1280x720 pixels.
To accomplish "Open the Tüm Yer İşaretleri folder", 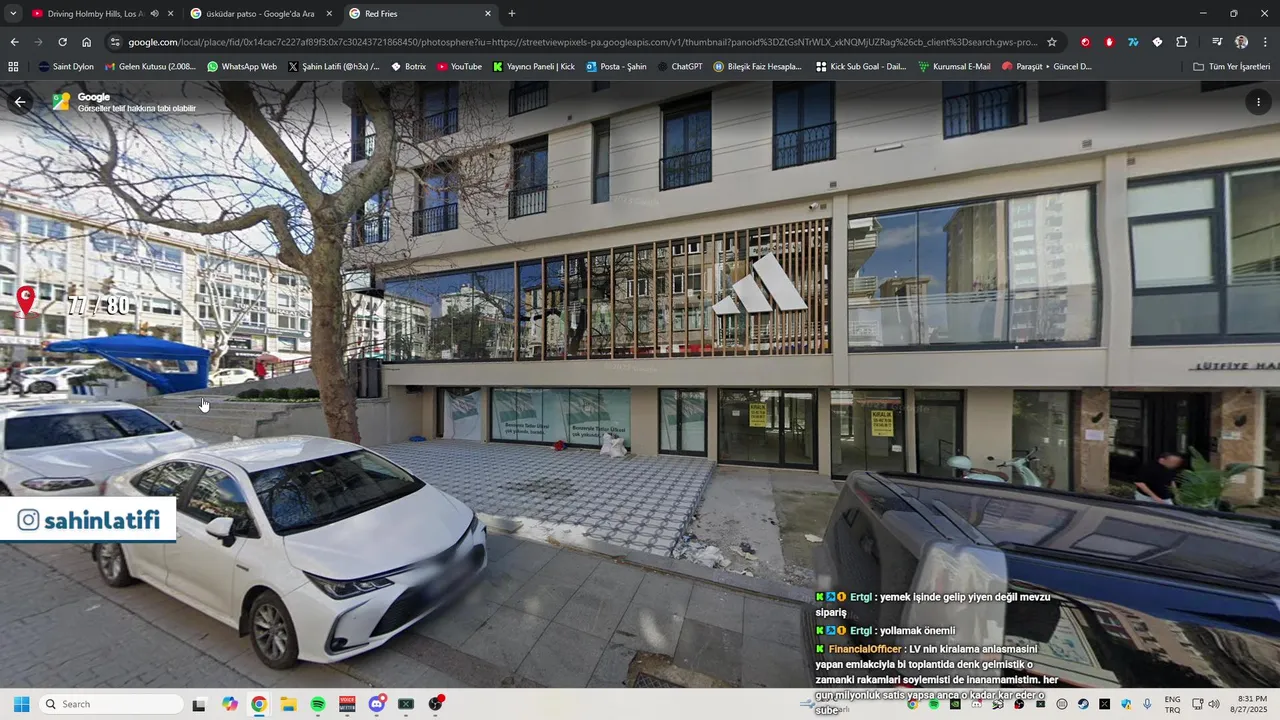I will pos(1231,67).
